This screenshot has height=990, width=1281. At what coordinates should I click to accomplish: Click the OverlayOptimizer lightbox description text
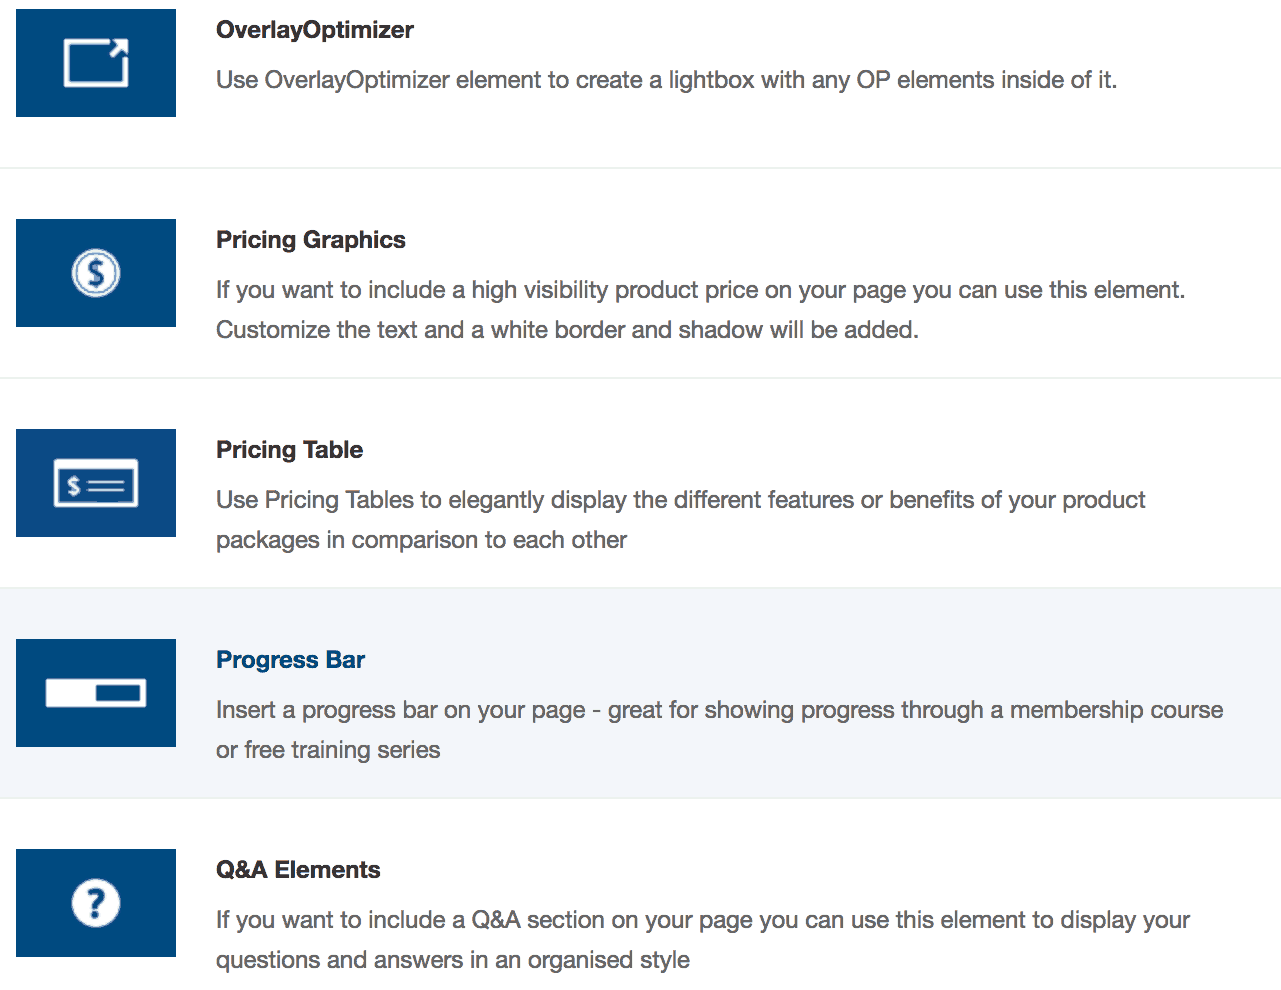tap(666, 80)
